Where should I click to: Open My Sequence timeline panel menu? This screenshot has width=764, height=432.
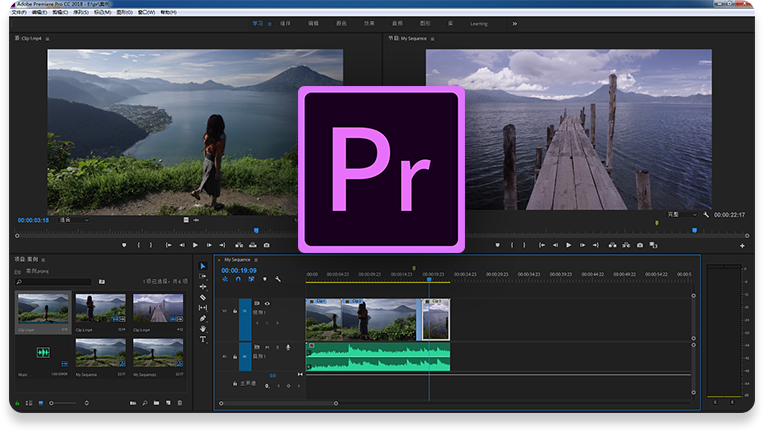click(256, 260)
